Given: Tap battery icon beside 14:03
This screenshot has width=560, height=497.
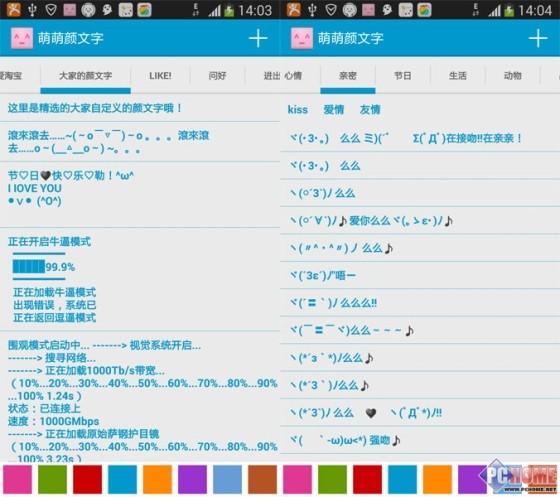Looking at the screenshot, I should 229,11.
